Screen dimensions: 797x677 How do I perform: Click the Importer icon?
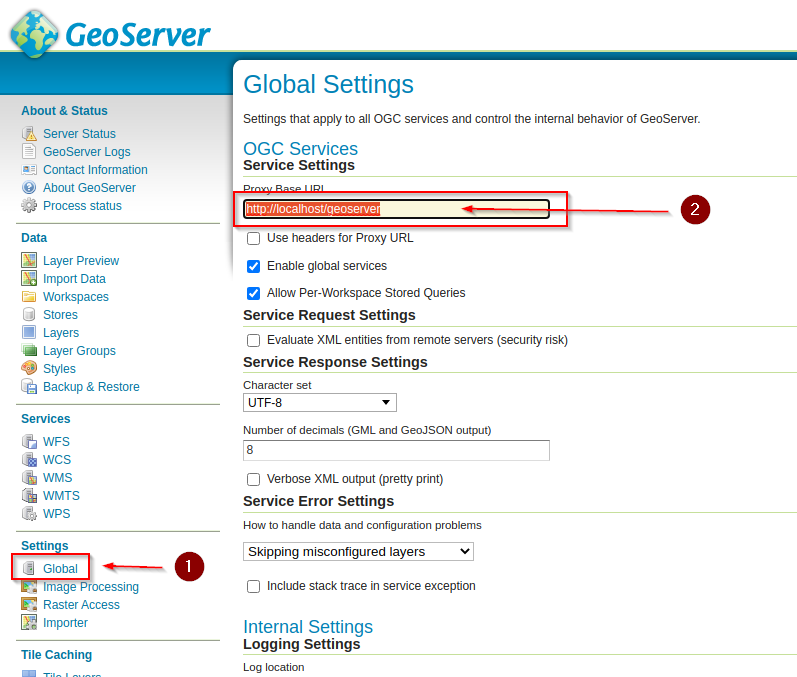(x=29, y=622)
